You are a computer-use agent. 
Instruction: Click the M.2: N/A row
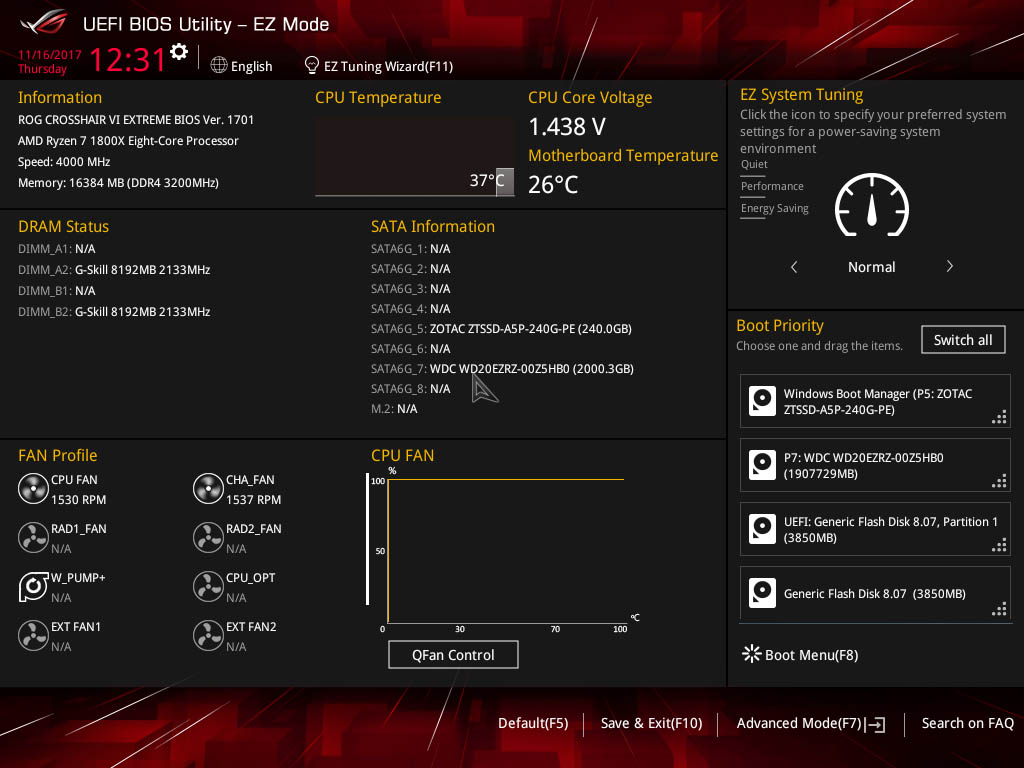click(394, 409)
